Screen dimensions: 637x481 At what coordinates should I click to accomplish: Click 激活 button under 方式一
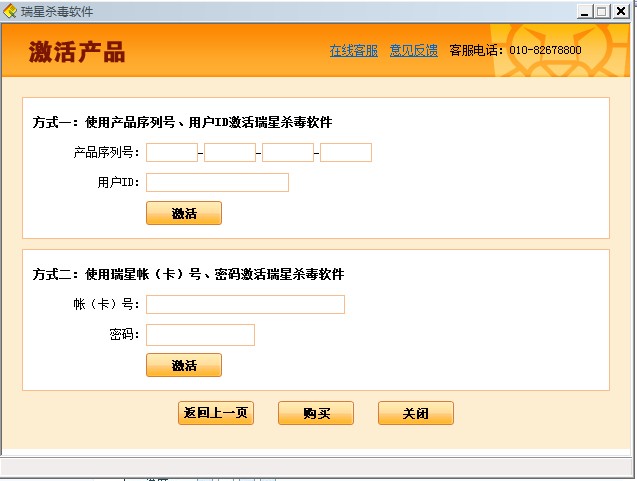coord(184,213)
